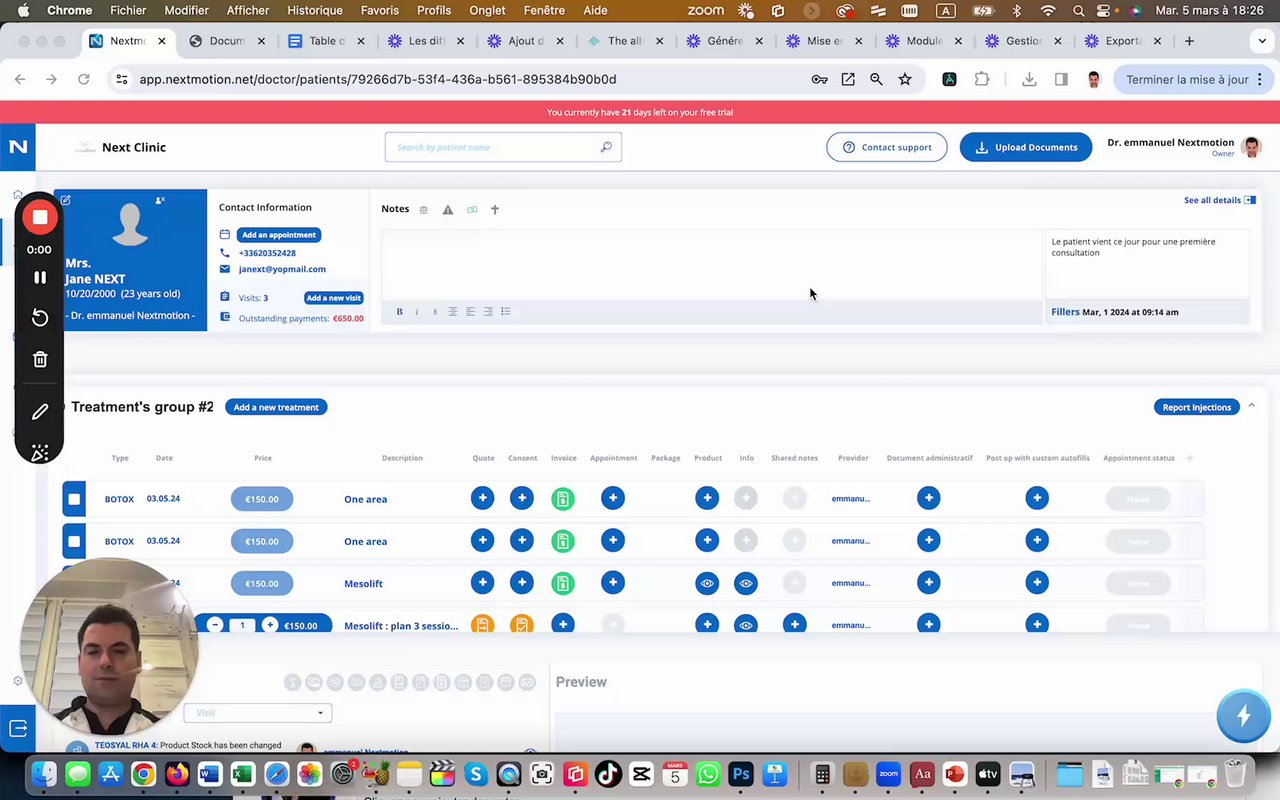Insert a bulleted list in notes editor
Image resolution: width=1280 pixels, height=800 pixels.
click(506, 312)
